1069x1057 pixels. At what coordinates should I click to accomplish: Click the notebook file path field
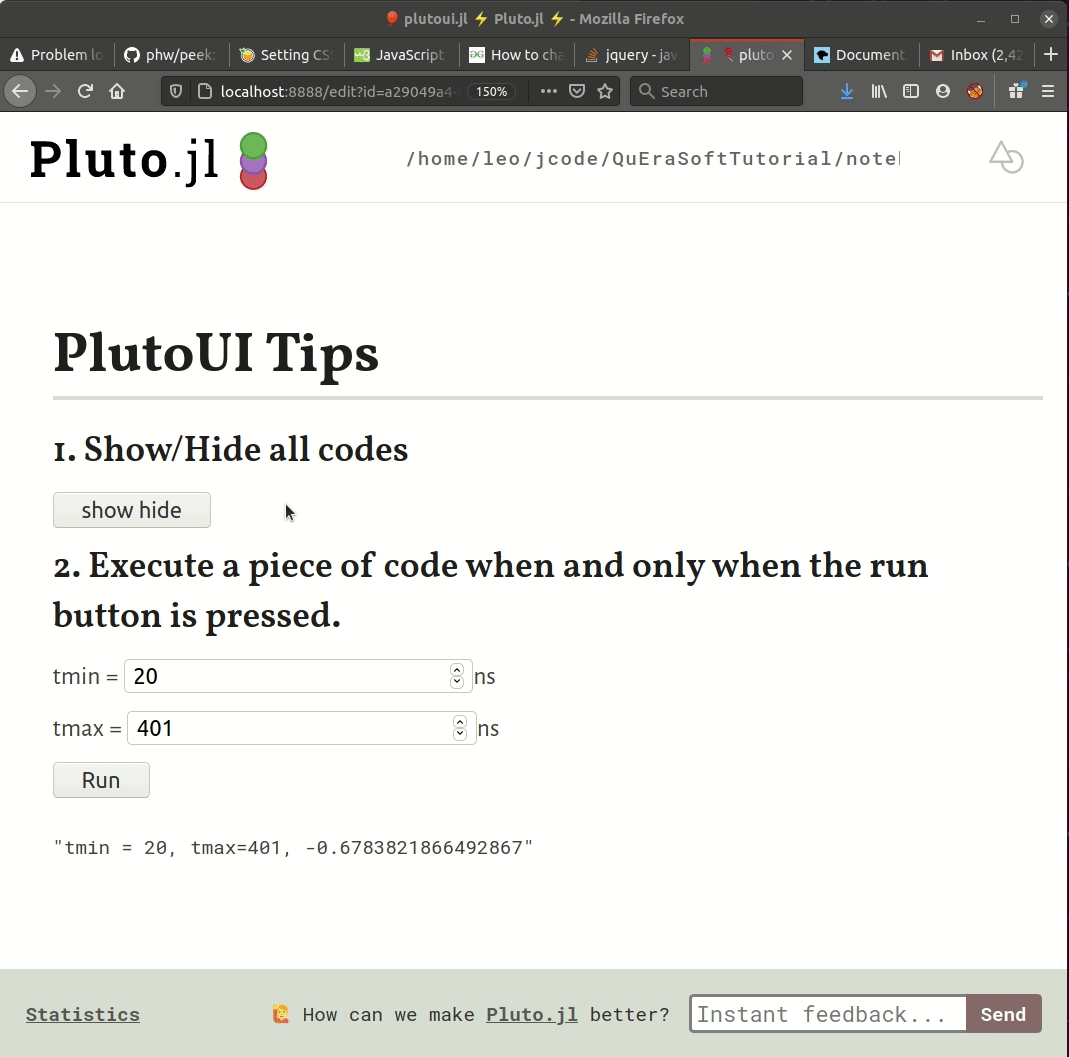pyautogui.click(x=653, y=159)
